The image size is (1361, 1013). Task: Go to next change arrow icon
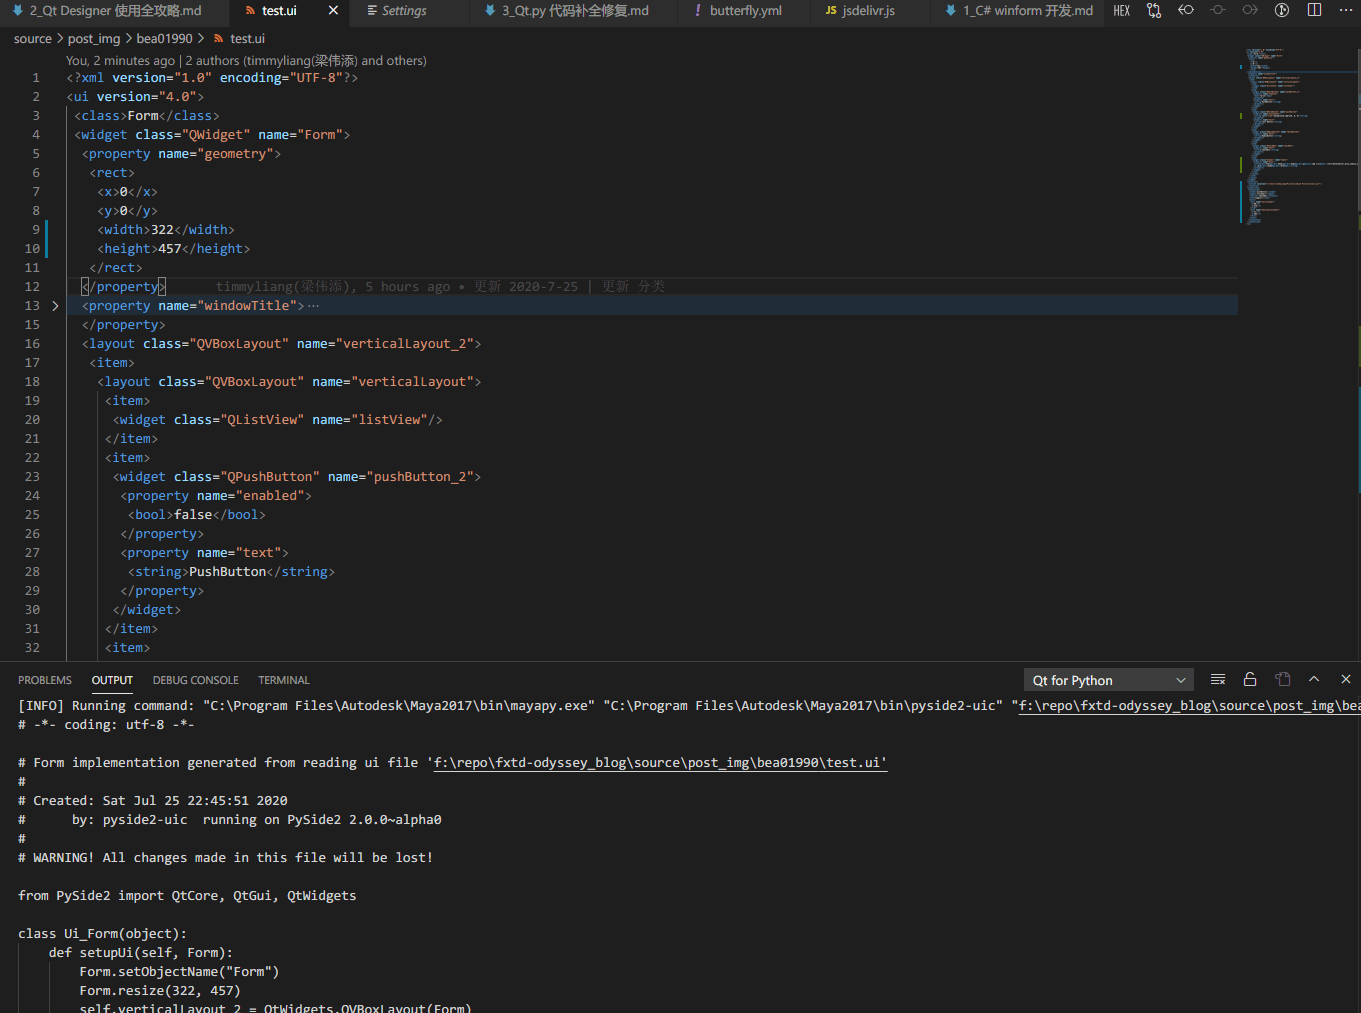[1250, 10]
